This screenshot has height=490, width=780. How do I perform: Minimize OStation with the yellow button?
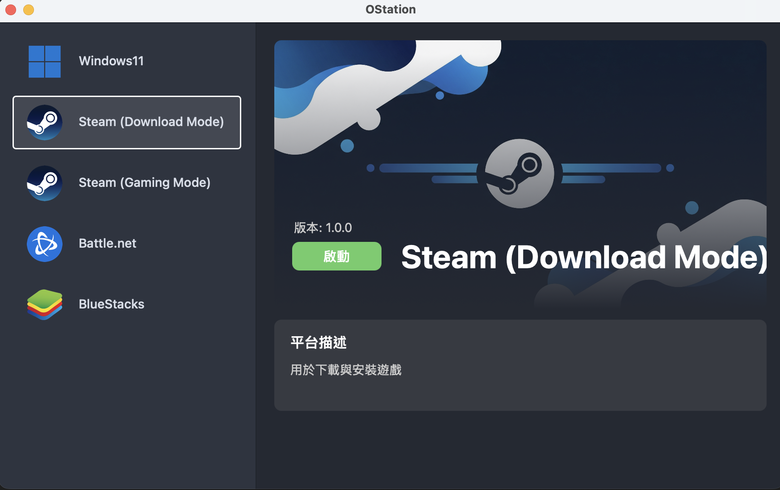pos(29,9)
